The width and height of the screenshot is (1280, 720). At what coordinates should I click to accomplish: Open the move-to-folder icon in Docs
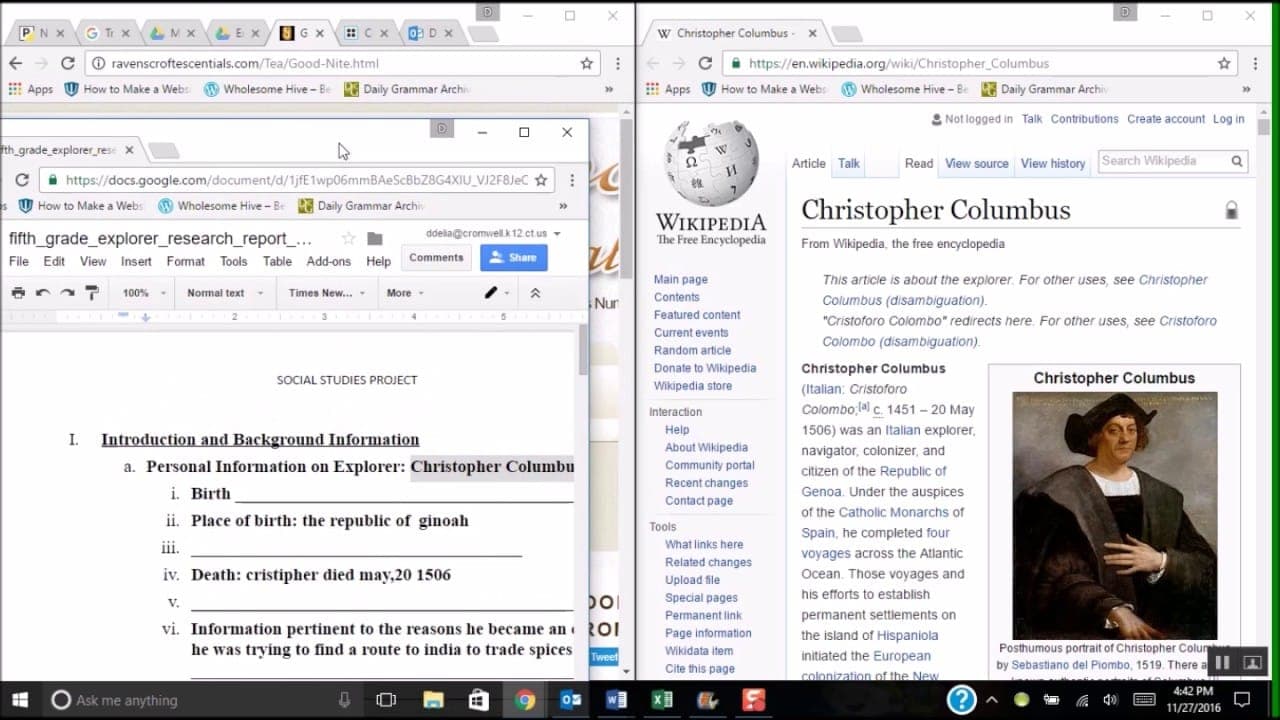coord(374,239)
